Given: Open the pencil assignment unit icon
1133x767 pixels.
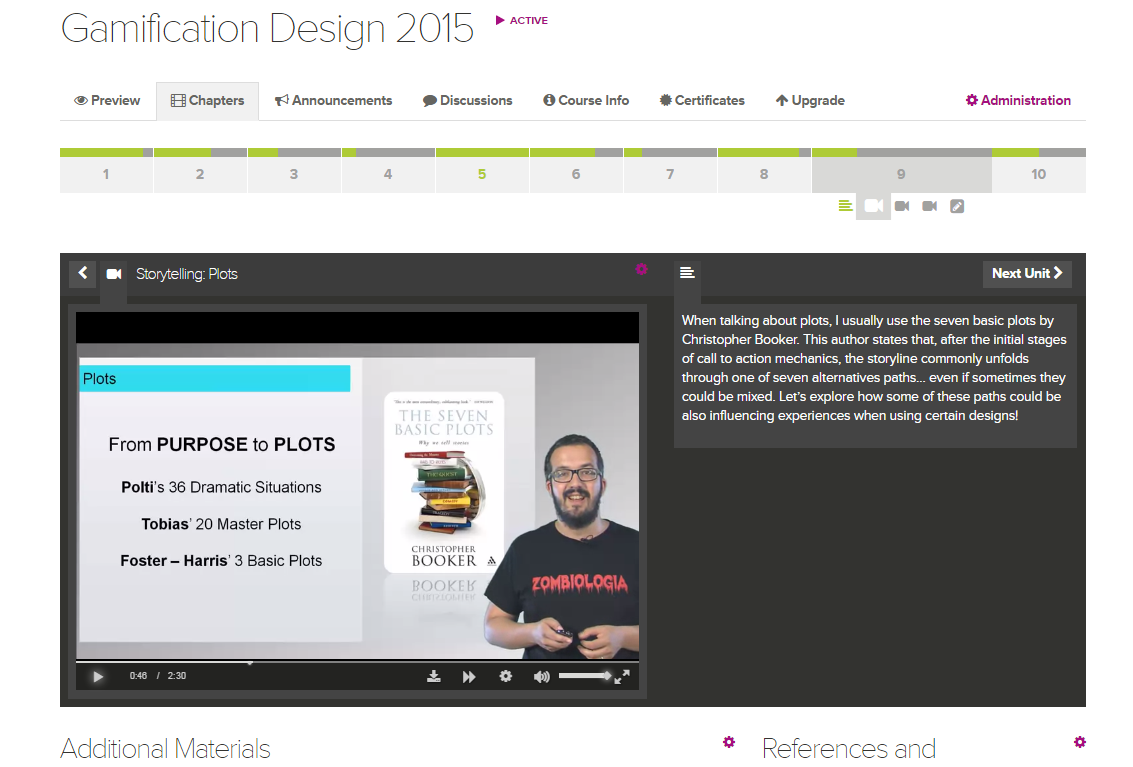Looking at the screenshot, I should [957, 206].
